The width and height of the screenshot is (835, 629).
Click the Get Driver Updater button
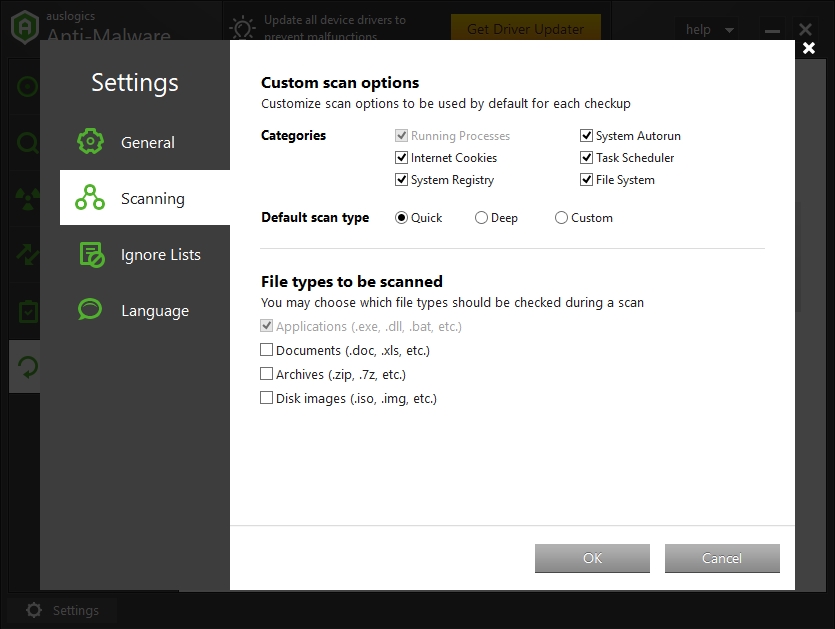525,29
